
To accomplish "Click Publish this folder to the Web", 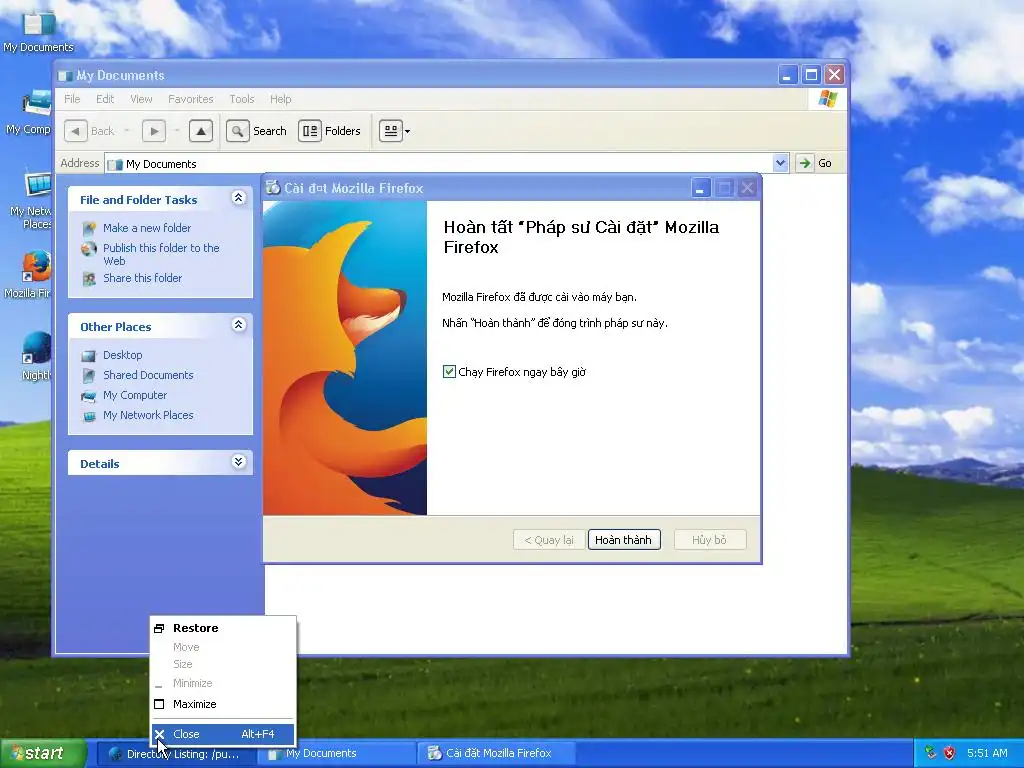I will coord(161,254).
